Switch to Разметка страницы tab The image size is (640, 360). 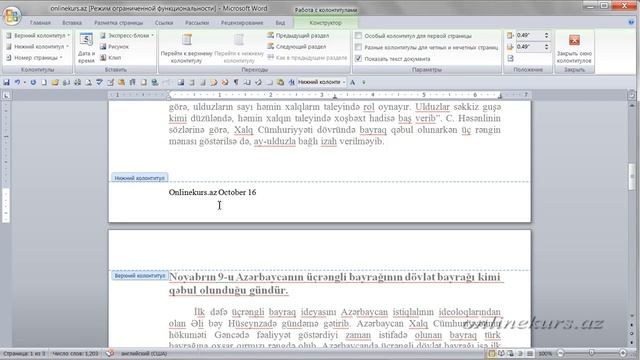pyautogui.click(x=118, y=23)
